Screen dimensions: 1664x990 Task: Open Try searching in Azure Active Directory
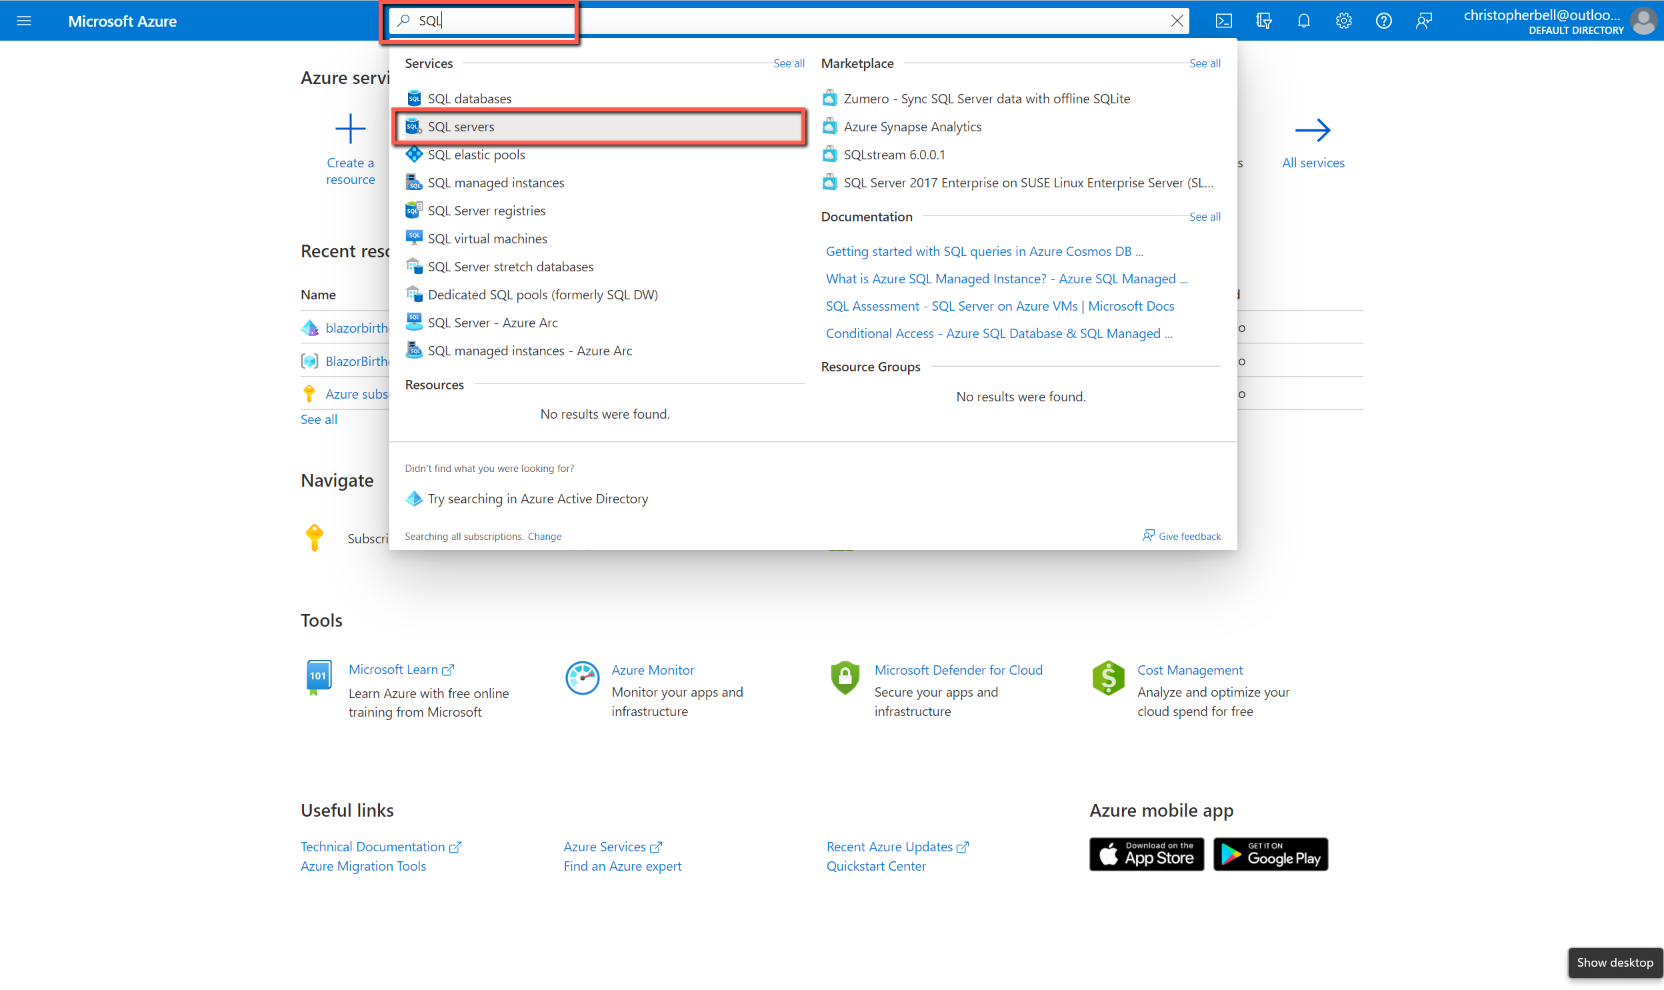[x=537, y=498]
